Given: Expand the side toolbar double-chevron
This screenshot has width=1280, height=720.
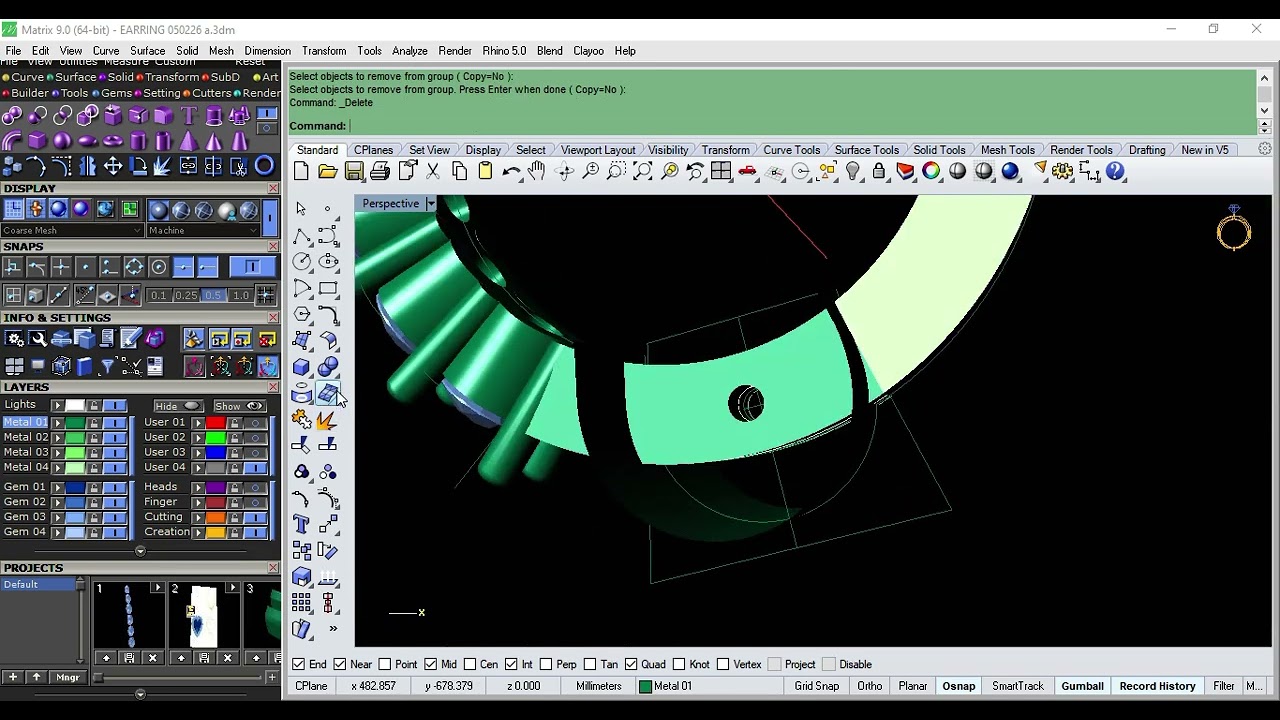Looking at the screenshot, I should click(x=333, y=629).
